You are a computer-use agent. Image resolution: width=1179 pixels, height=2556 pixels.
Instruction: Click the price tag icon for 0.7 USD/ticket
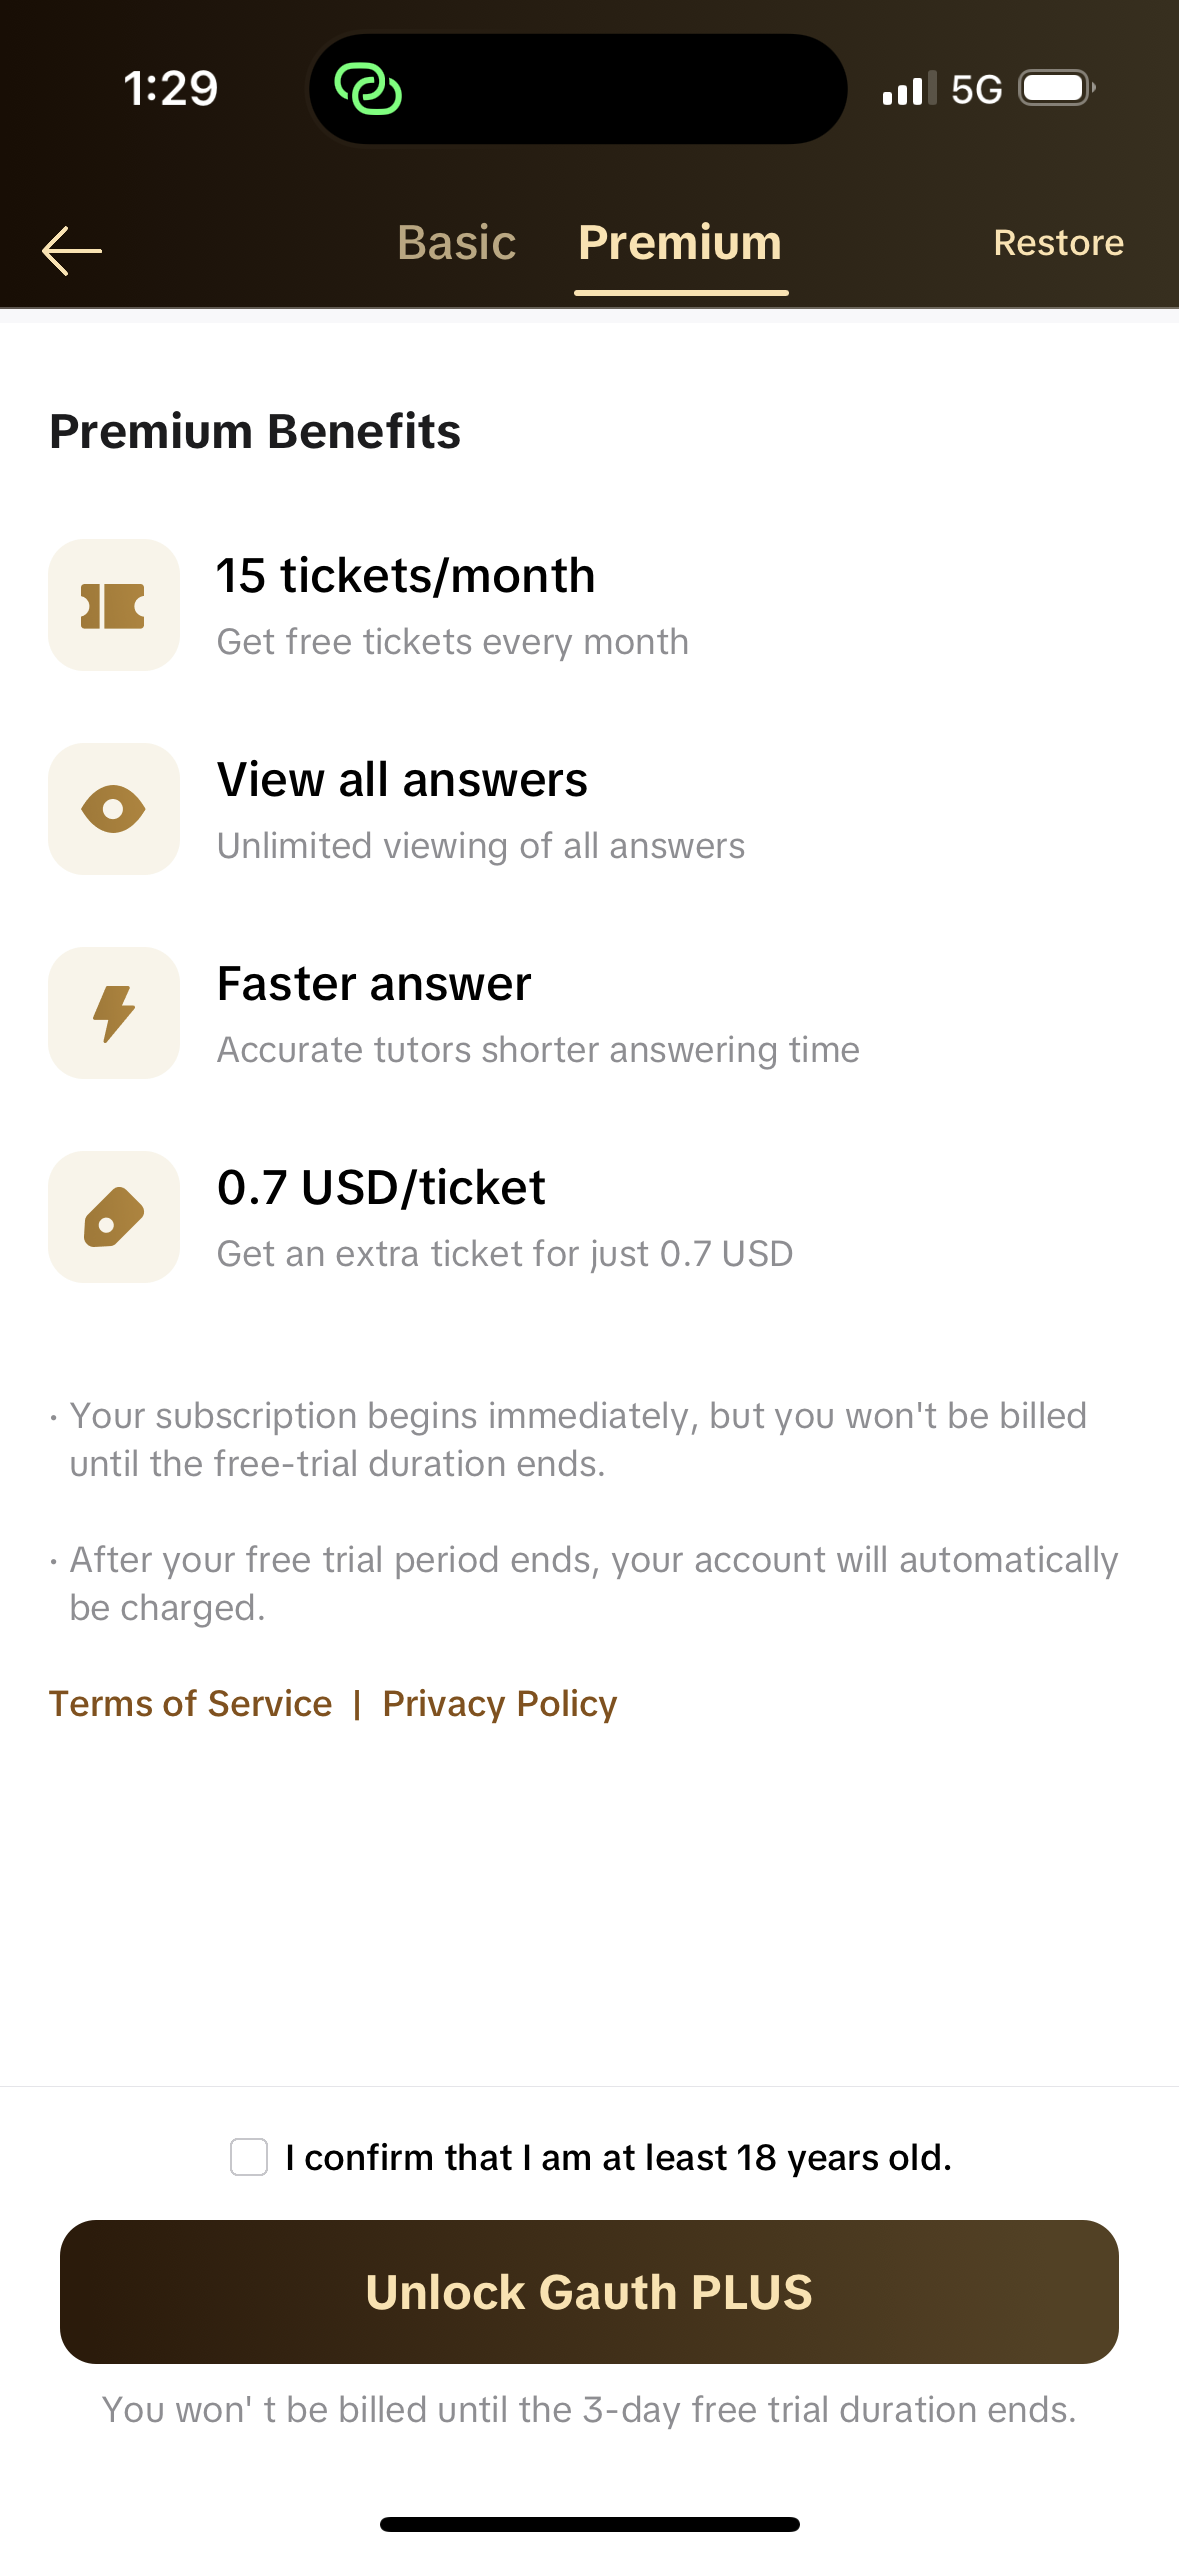114,1217
